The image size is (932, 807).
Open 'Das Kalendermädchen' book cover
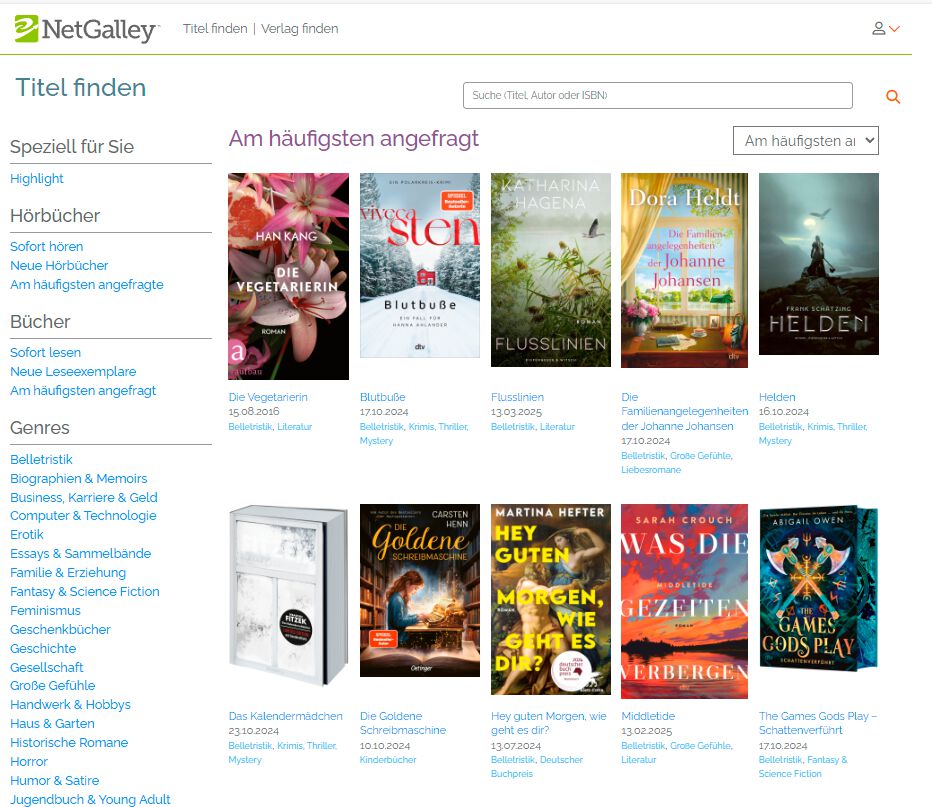pyautogui.click(x=288, y=595)
